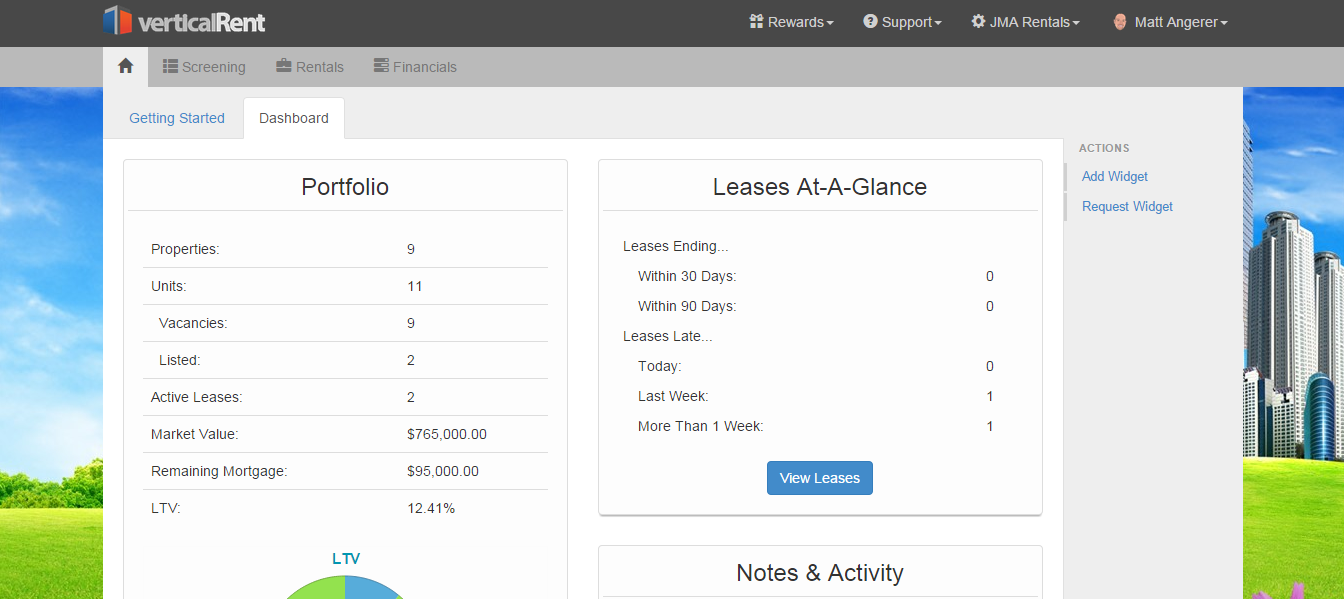This screenshot has width=1344, height=599.
Task: Click the Portfolio widget title
Action: coord(345,187)
